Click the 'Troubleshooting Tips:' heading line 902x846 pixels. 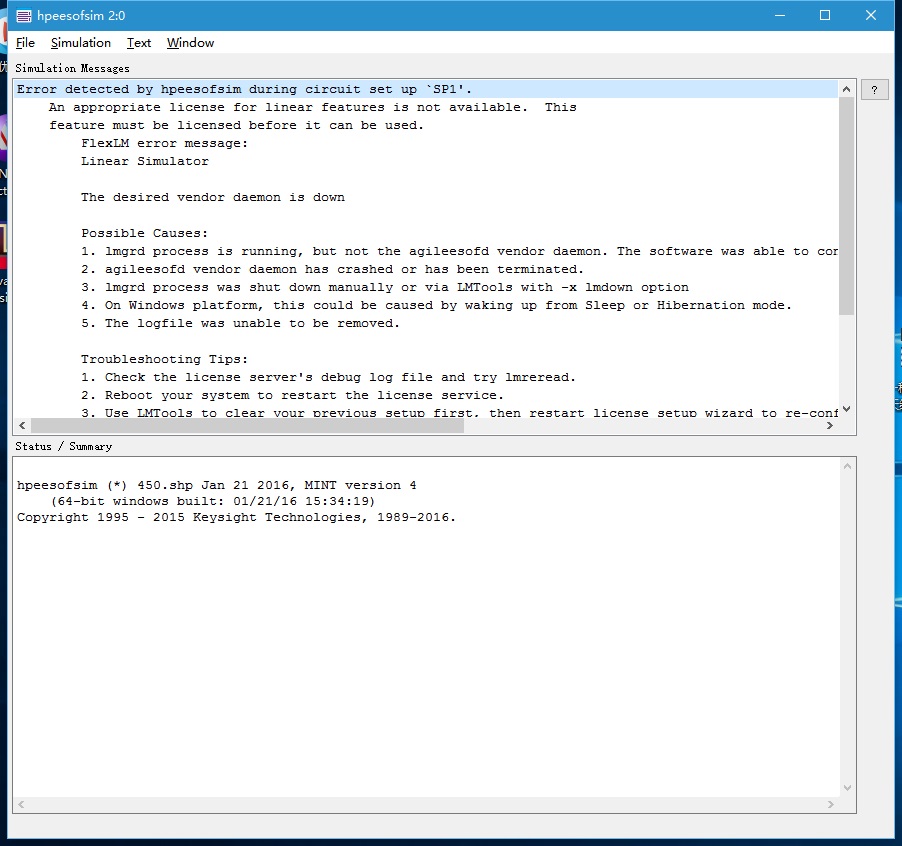tap(164, 359)
